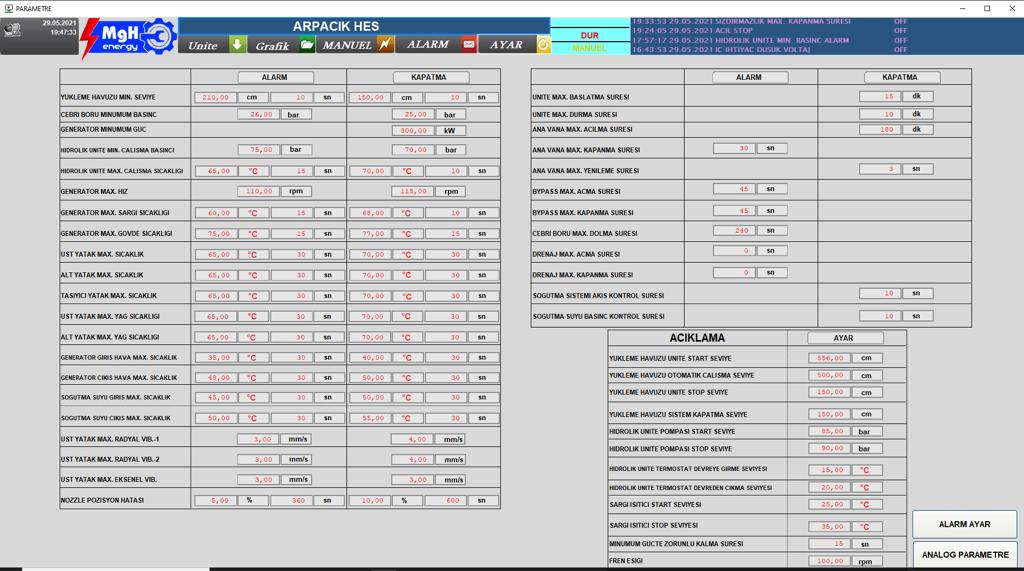Edit the FREN ESIGI rpm value field
The image size is (1024, 571).
point(830,561)
